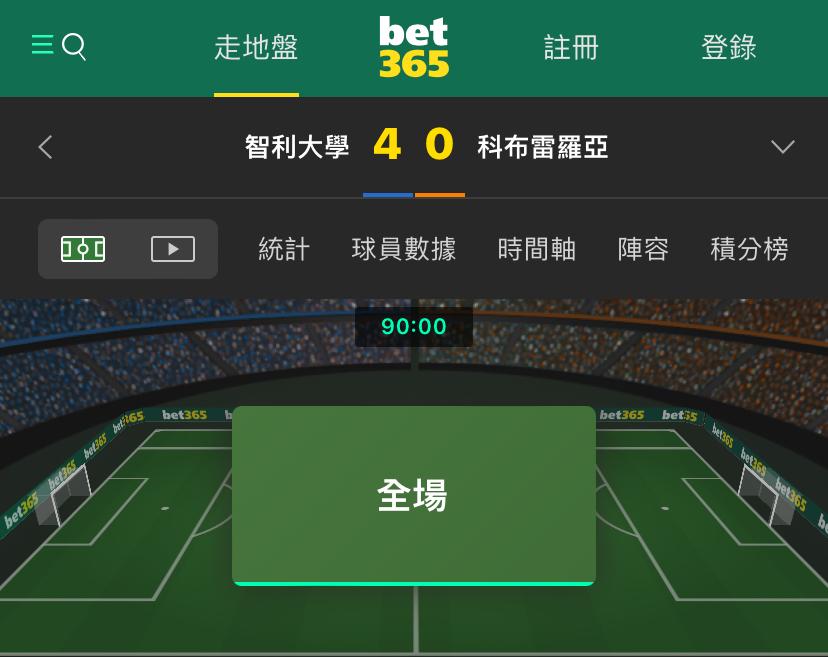Image resolution: width=828 pixels, height=657 pixels.
Task: Switch to pitch view icon
Action: coord(83,249)
